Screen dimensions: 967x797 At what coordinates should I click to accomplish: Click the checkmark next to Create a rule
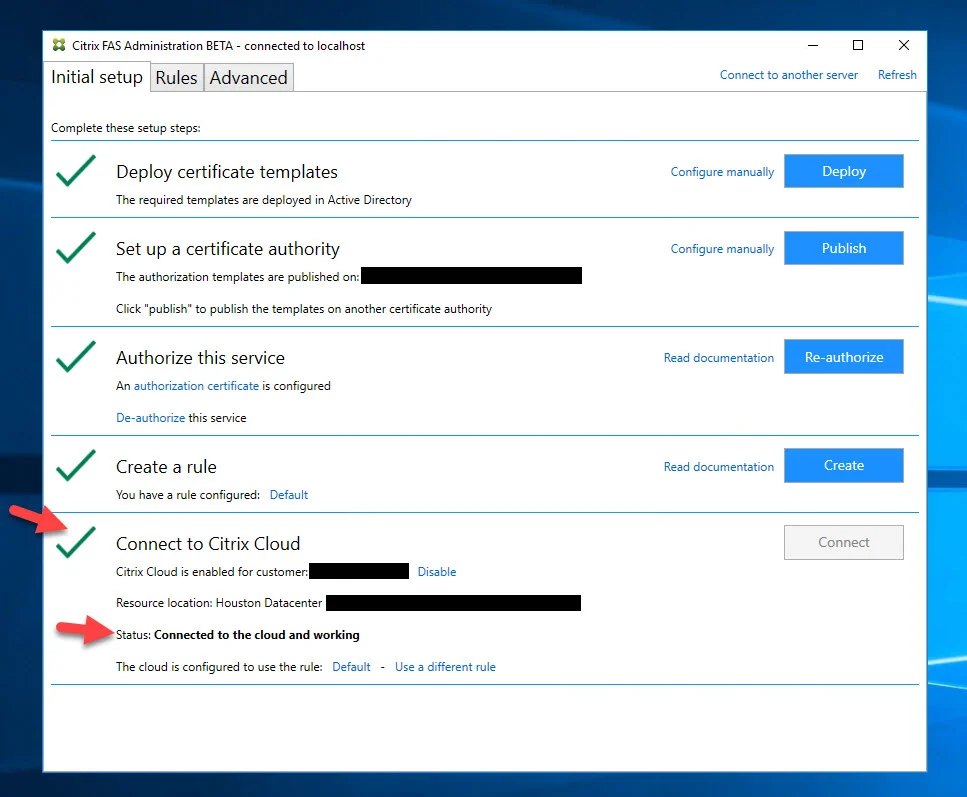click(x=76, y=466)
